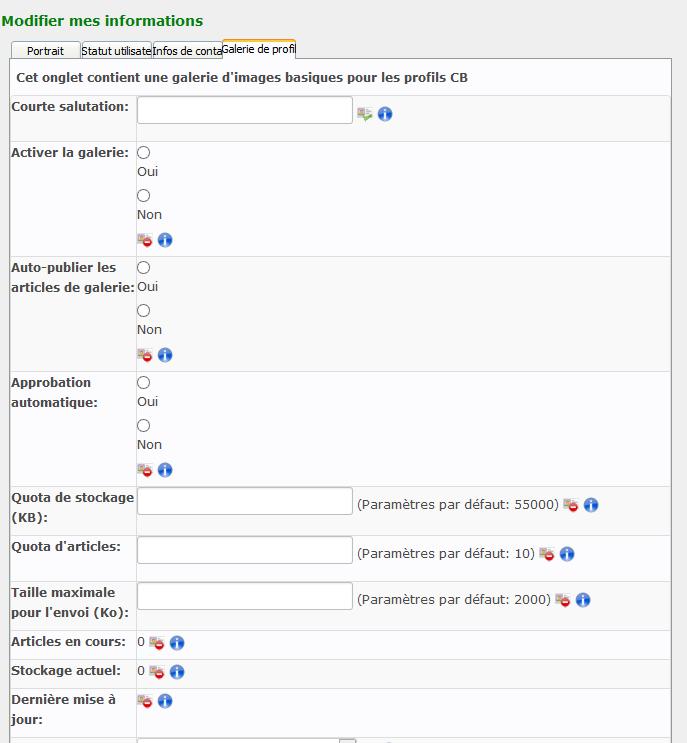The image size is (687, 743).
Task: Click hidden-on-profile icon for Stockage actuel
Action: click(157, 671)
